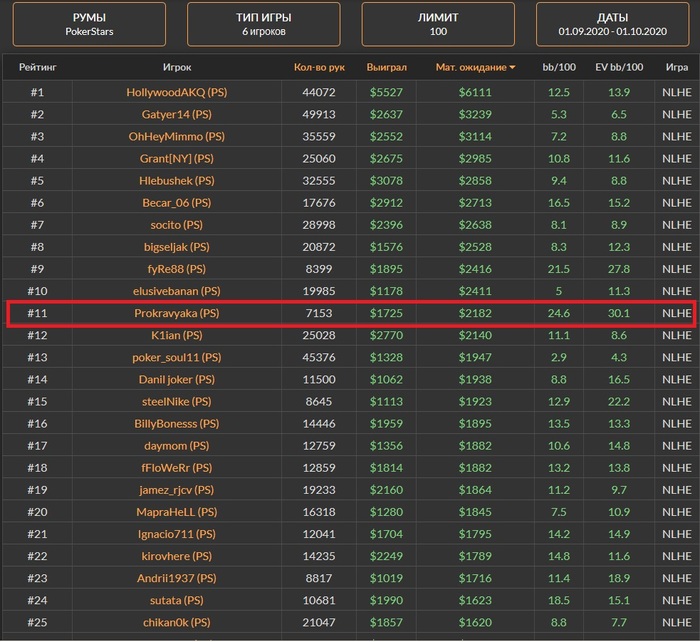Open the Даты date range filter

[x=612, y=24]
